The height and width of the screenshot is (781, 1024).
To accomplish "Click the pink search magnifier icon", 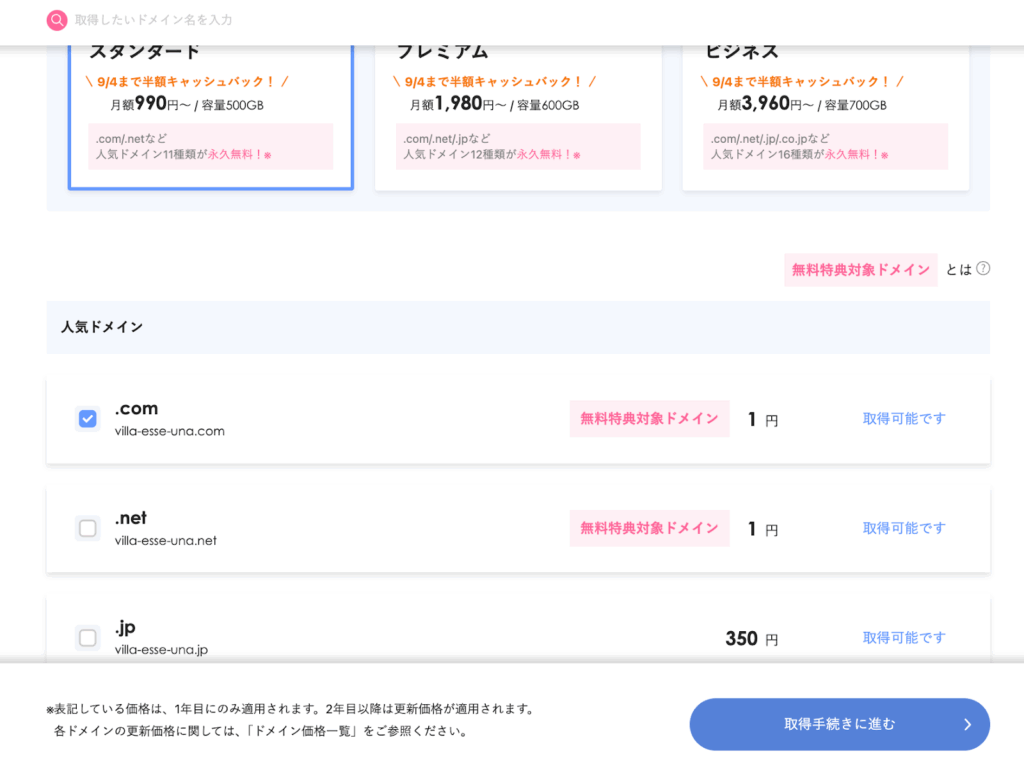I will tap(57, 20).
